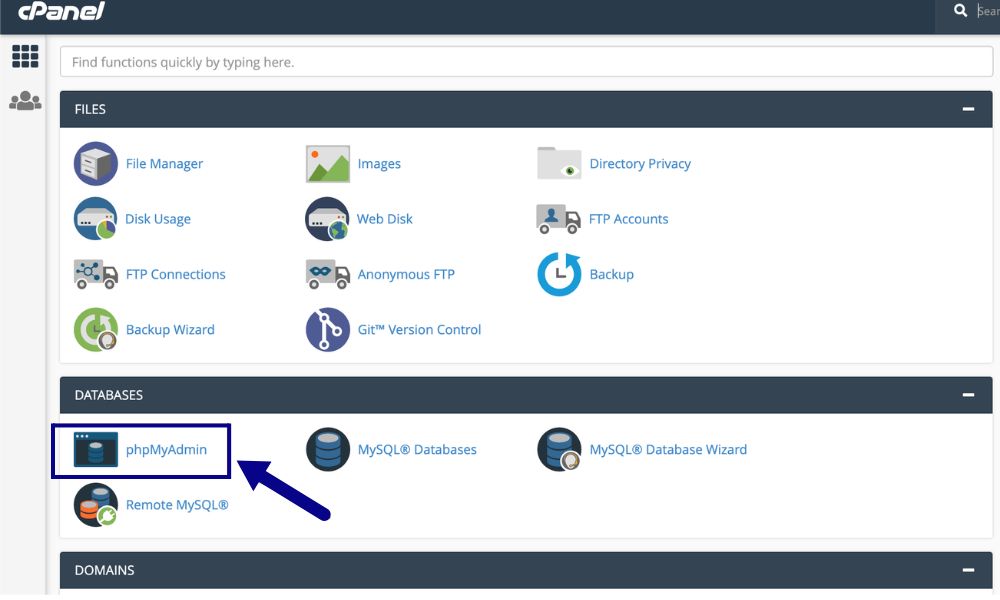Image resolution: width=1000 pixels, height=600 pixels.
Task: Focus the 'Find functions quickly' search box
Action: tap(526, 62)
